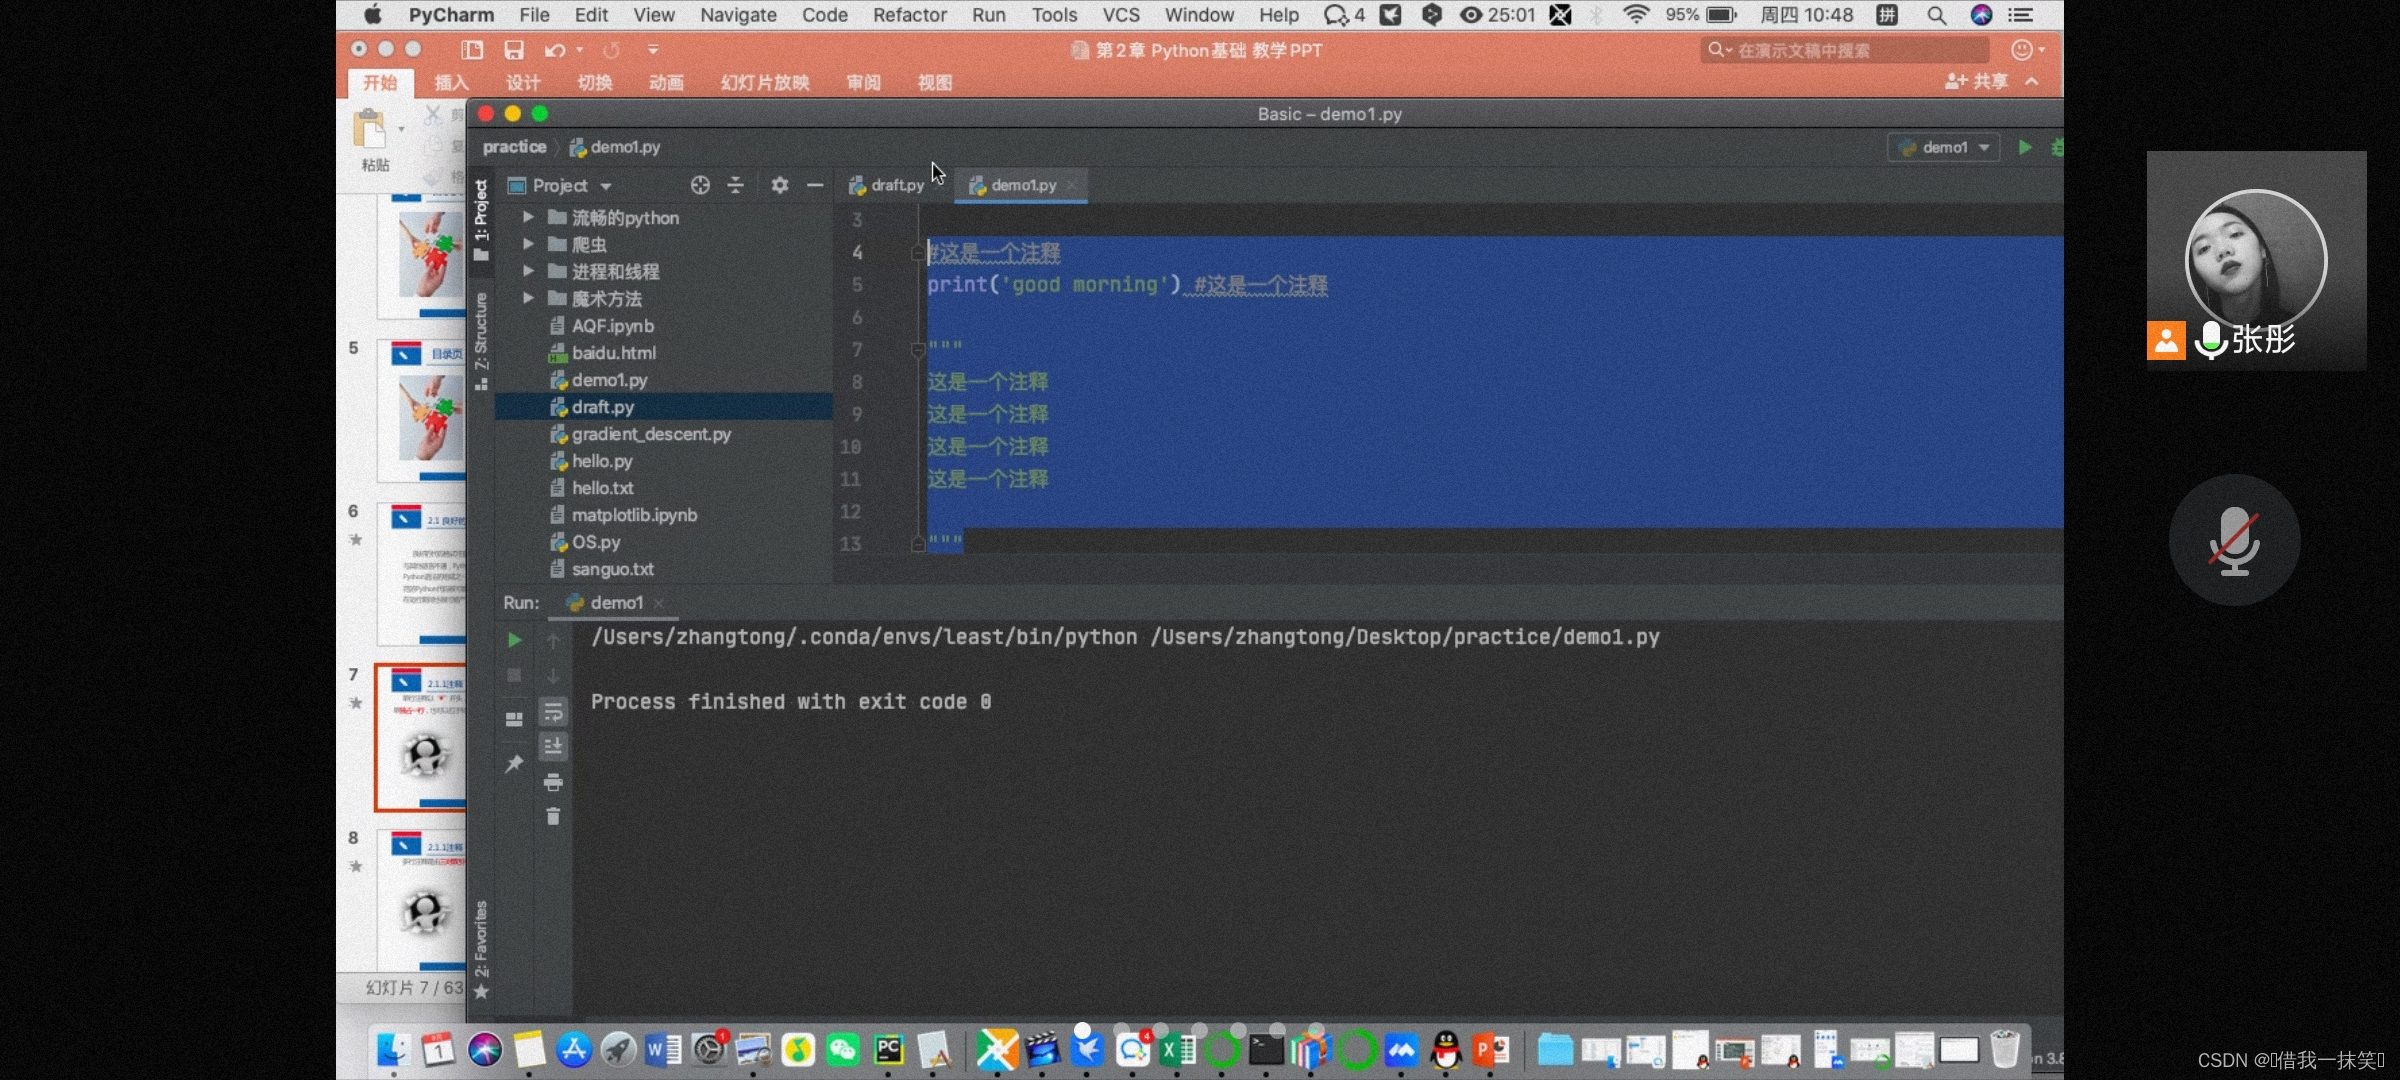Screen dimensions: 2400x1080
Task: Expand the 流畅的python folder
Action: point(528,217)
